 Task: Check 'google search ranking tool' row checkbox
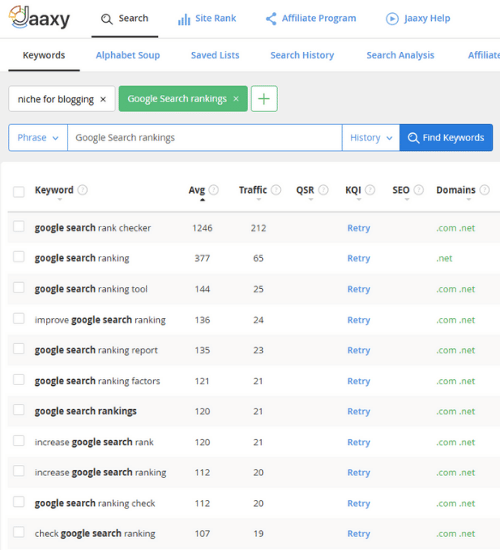[19, 287]
